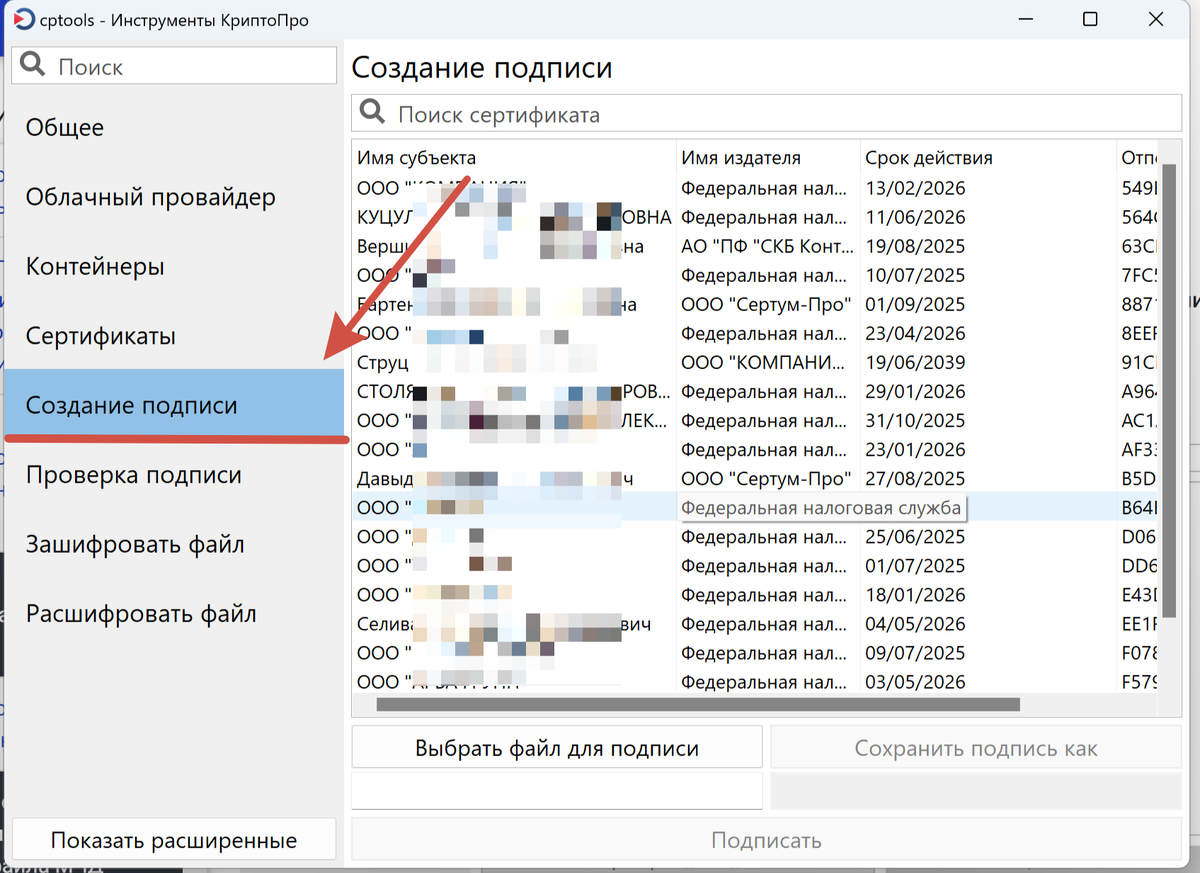Select the row with date 31/10/2025

755,420
